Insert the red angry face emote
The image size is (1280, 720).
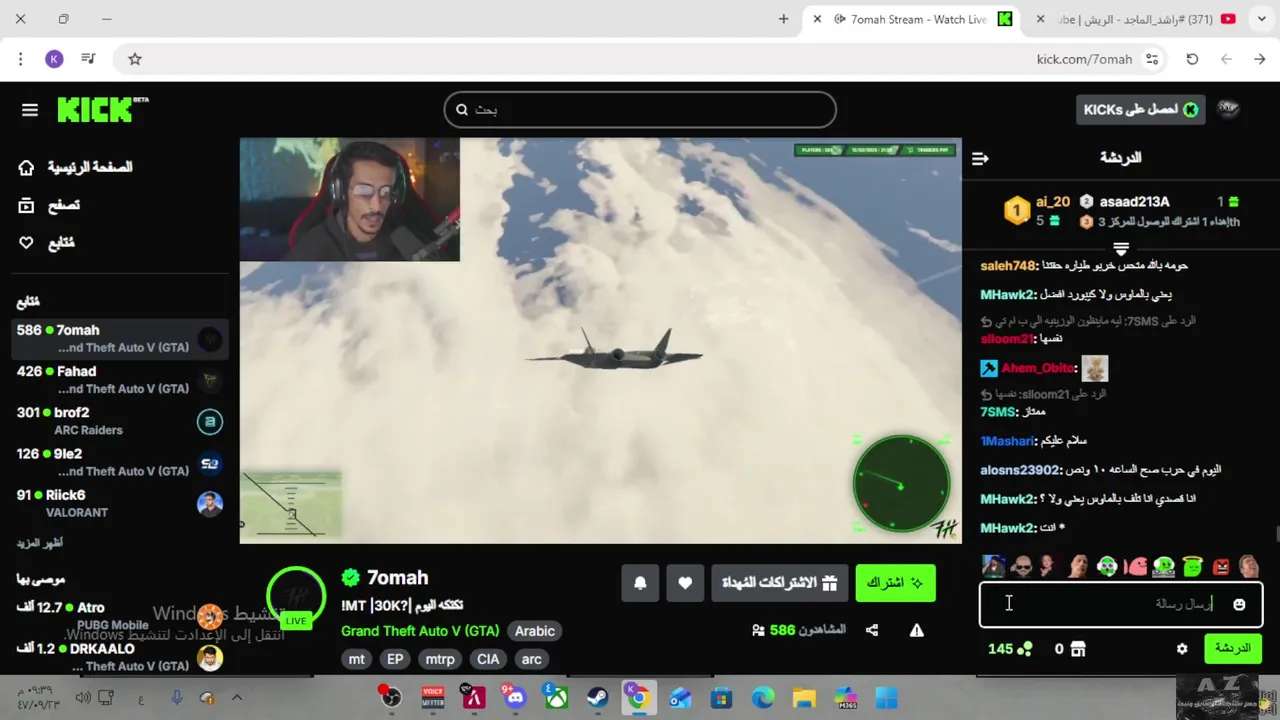1221,566
